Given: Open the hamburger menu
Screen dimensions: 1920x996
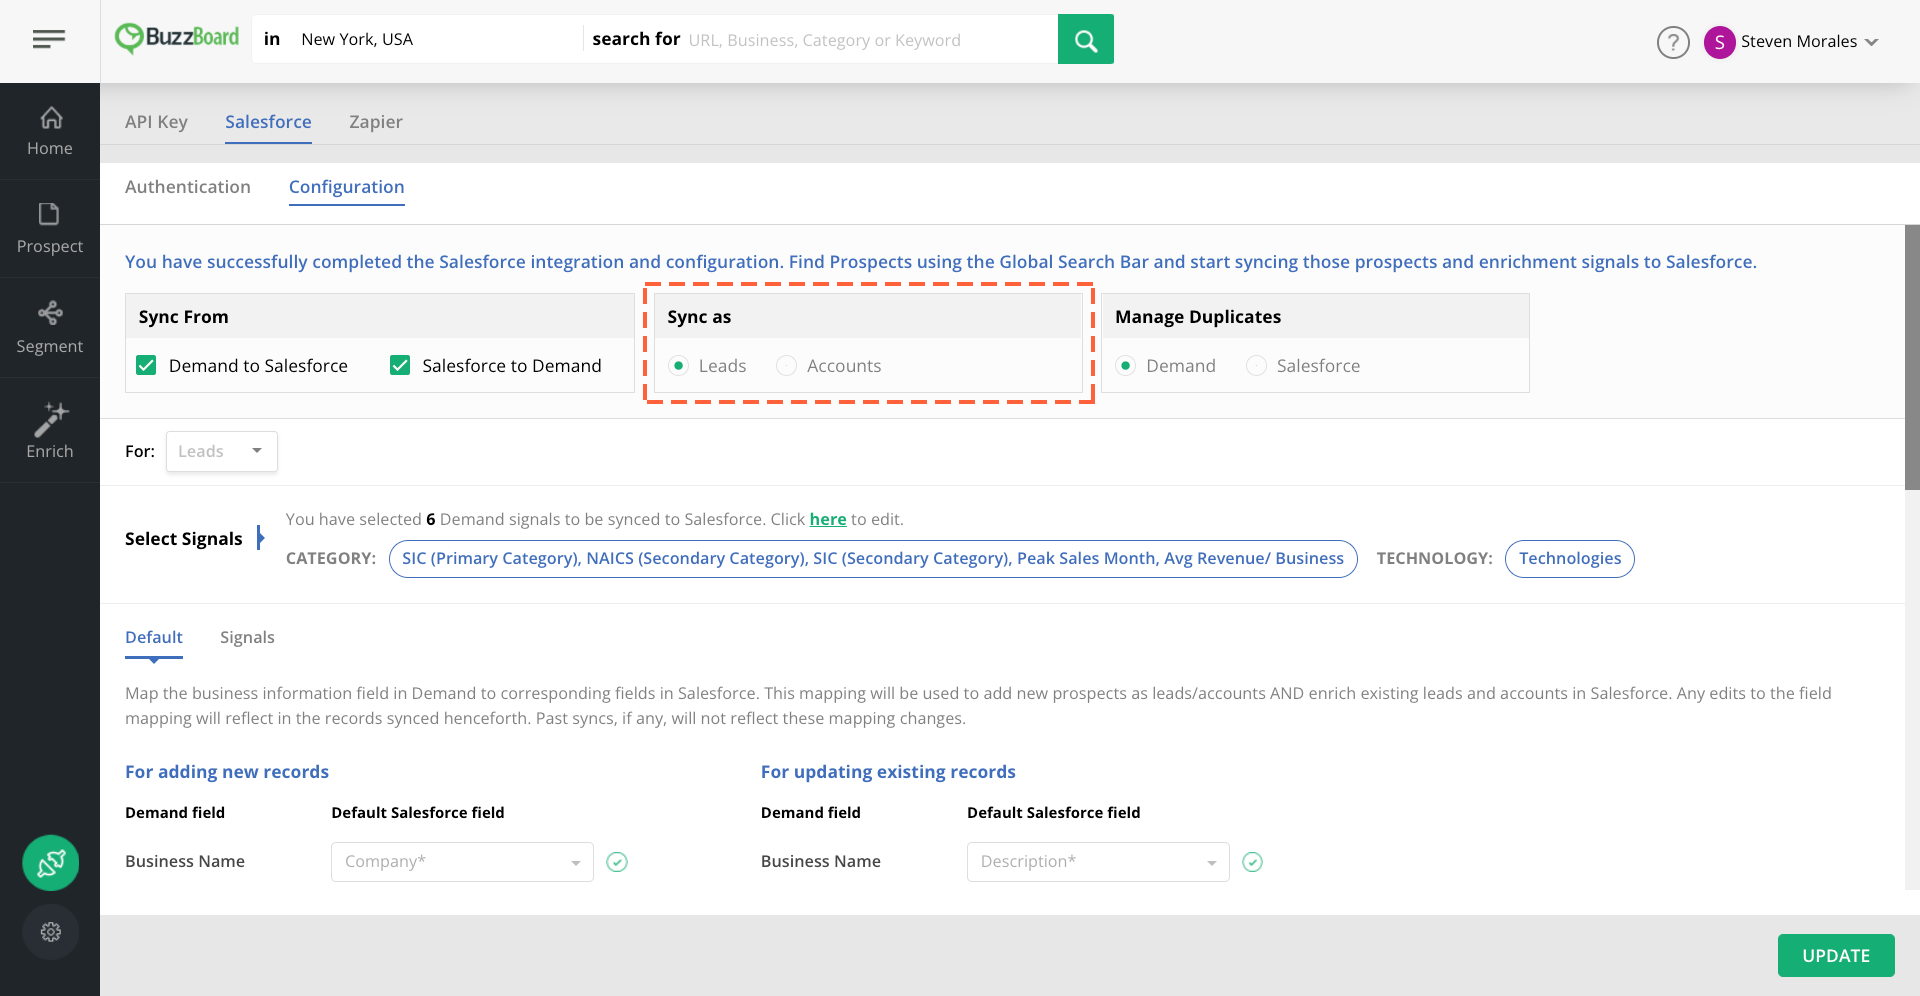Looking at the screenshot, I should [x=49, y=39].
